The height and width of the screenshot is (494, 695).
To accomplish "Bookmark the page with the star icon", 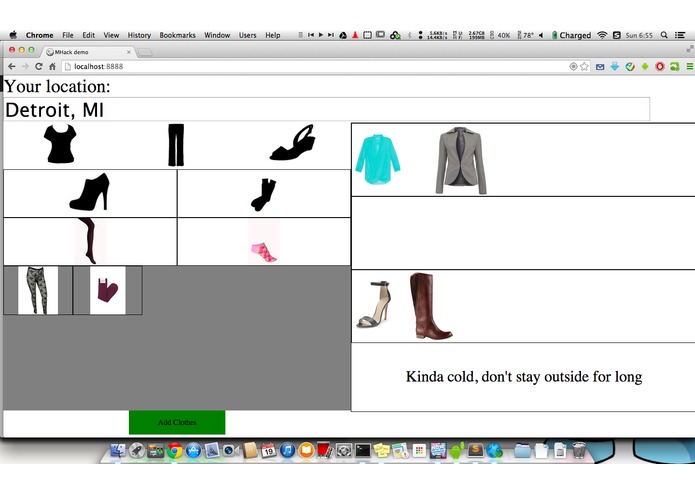I will [x=585, y=66].
